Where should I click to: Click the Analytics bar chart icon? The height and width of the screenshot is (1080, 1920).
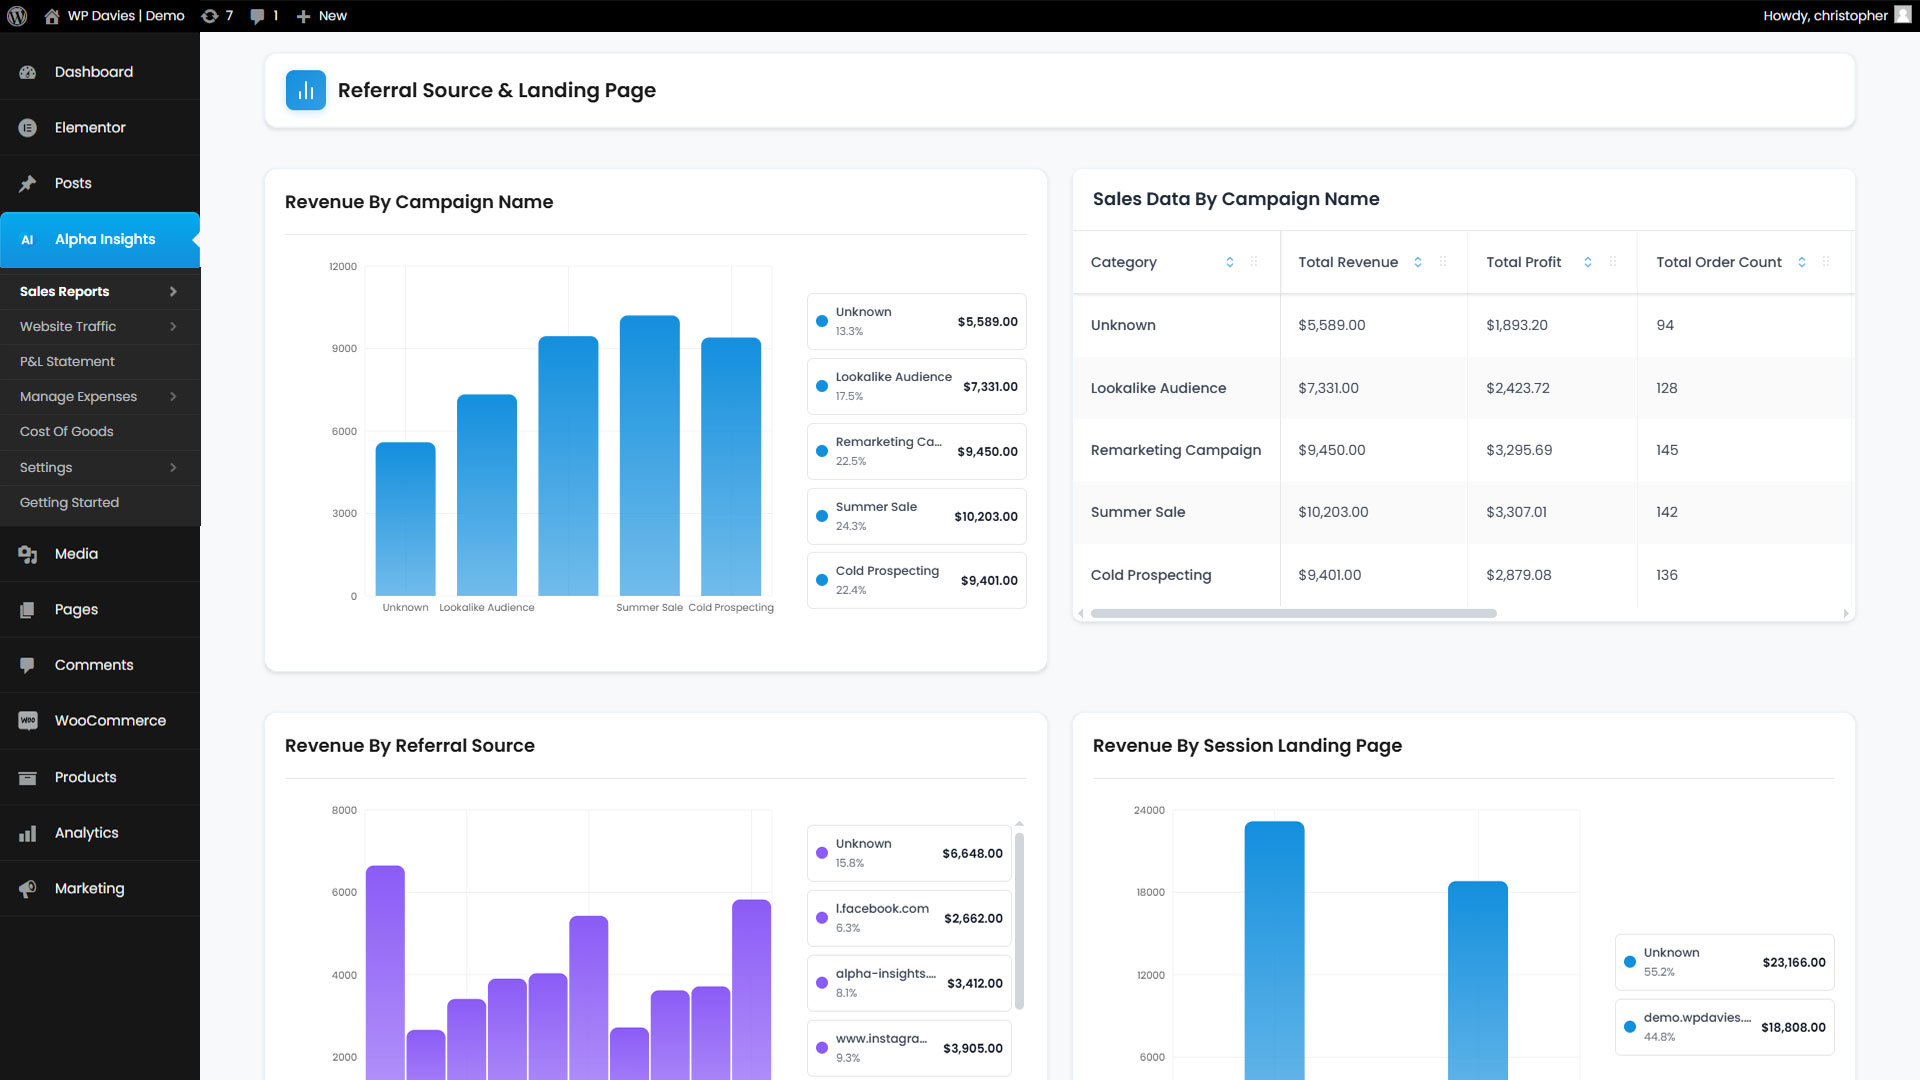28,833
